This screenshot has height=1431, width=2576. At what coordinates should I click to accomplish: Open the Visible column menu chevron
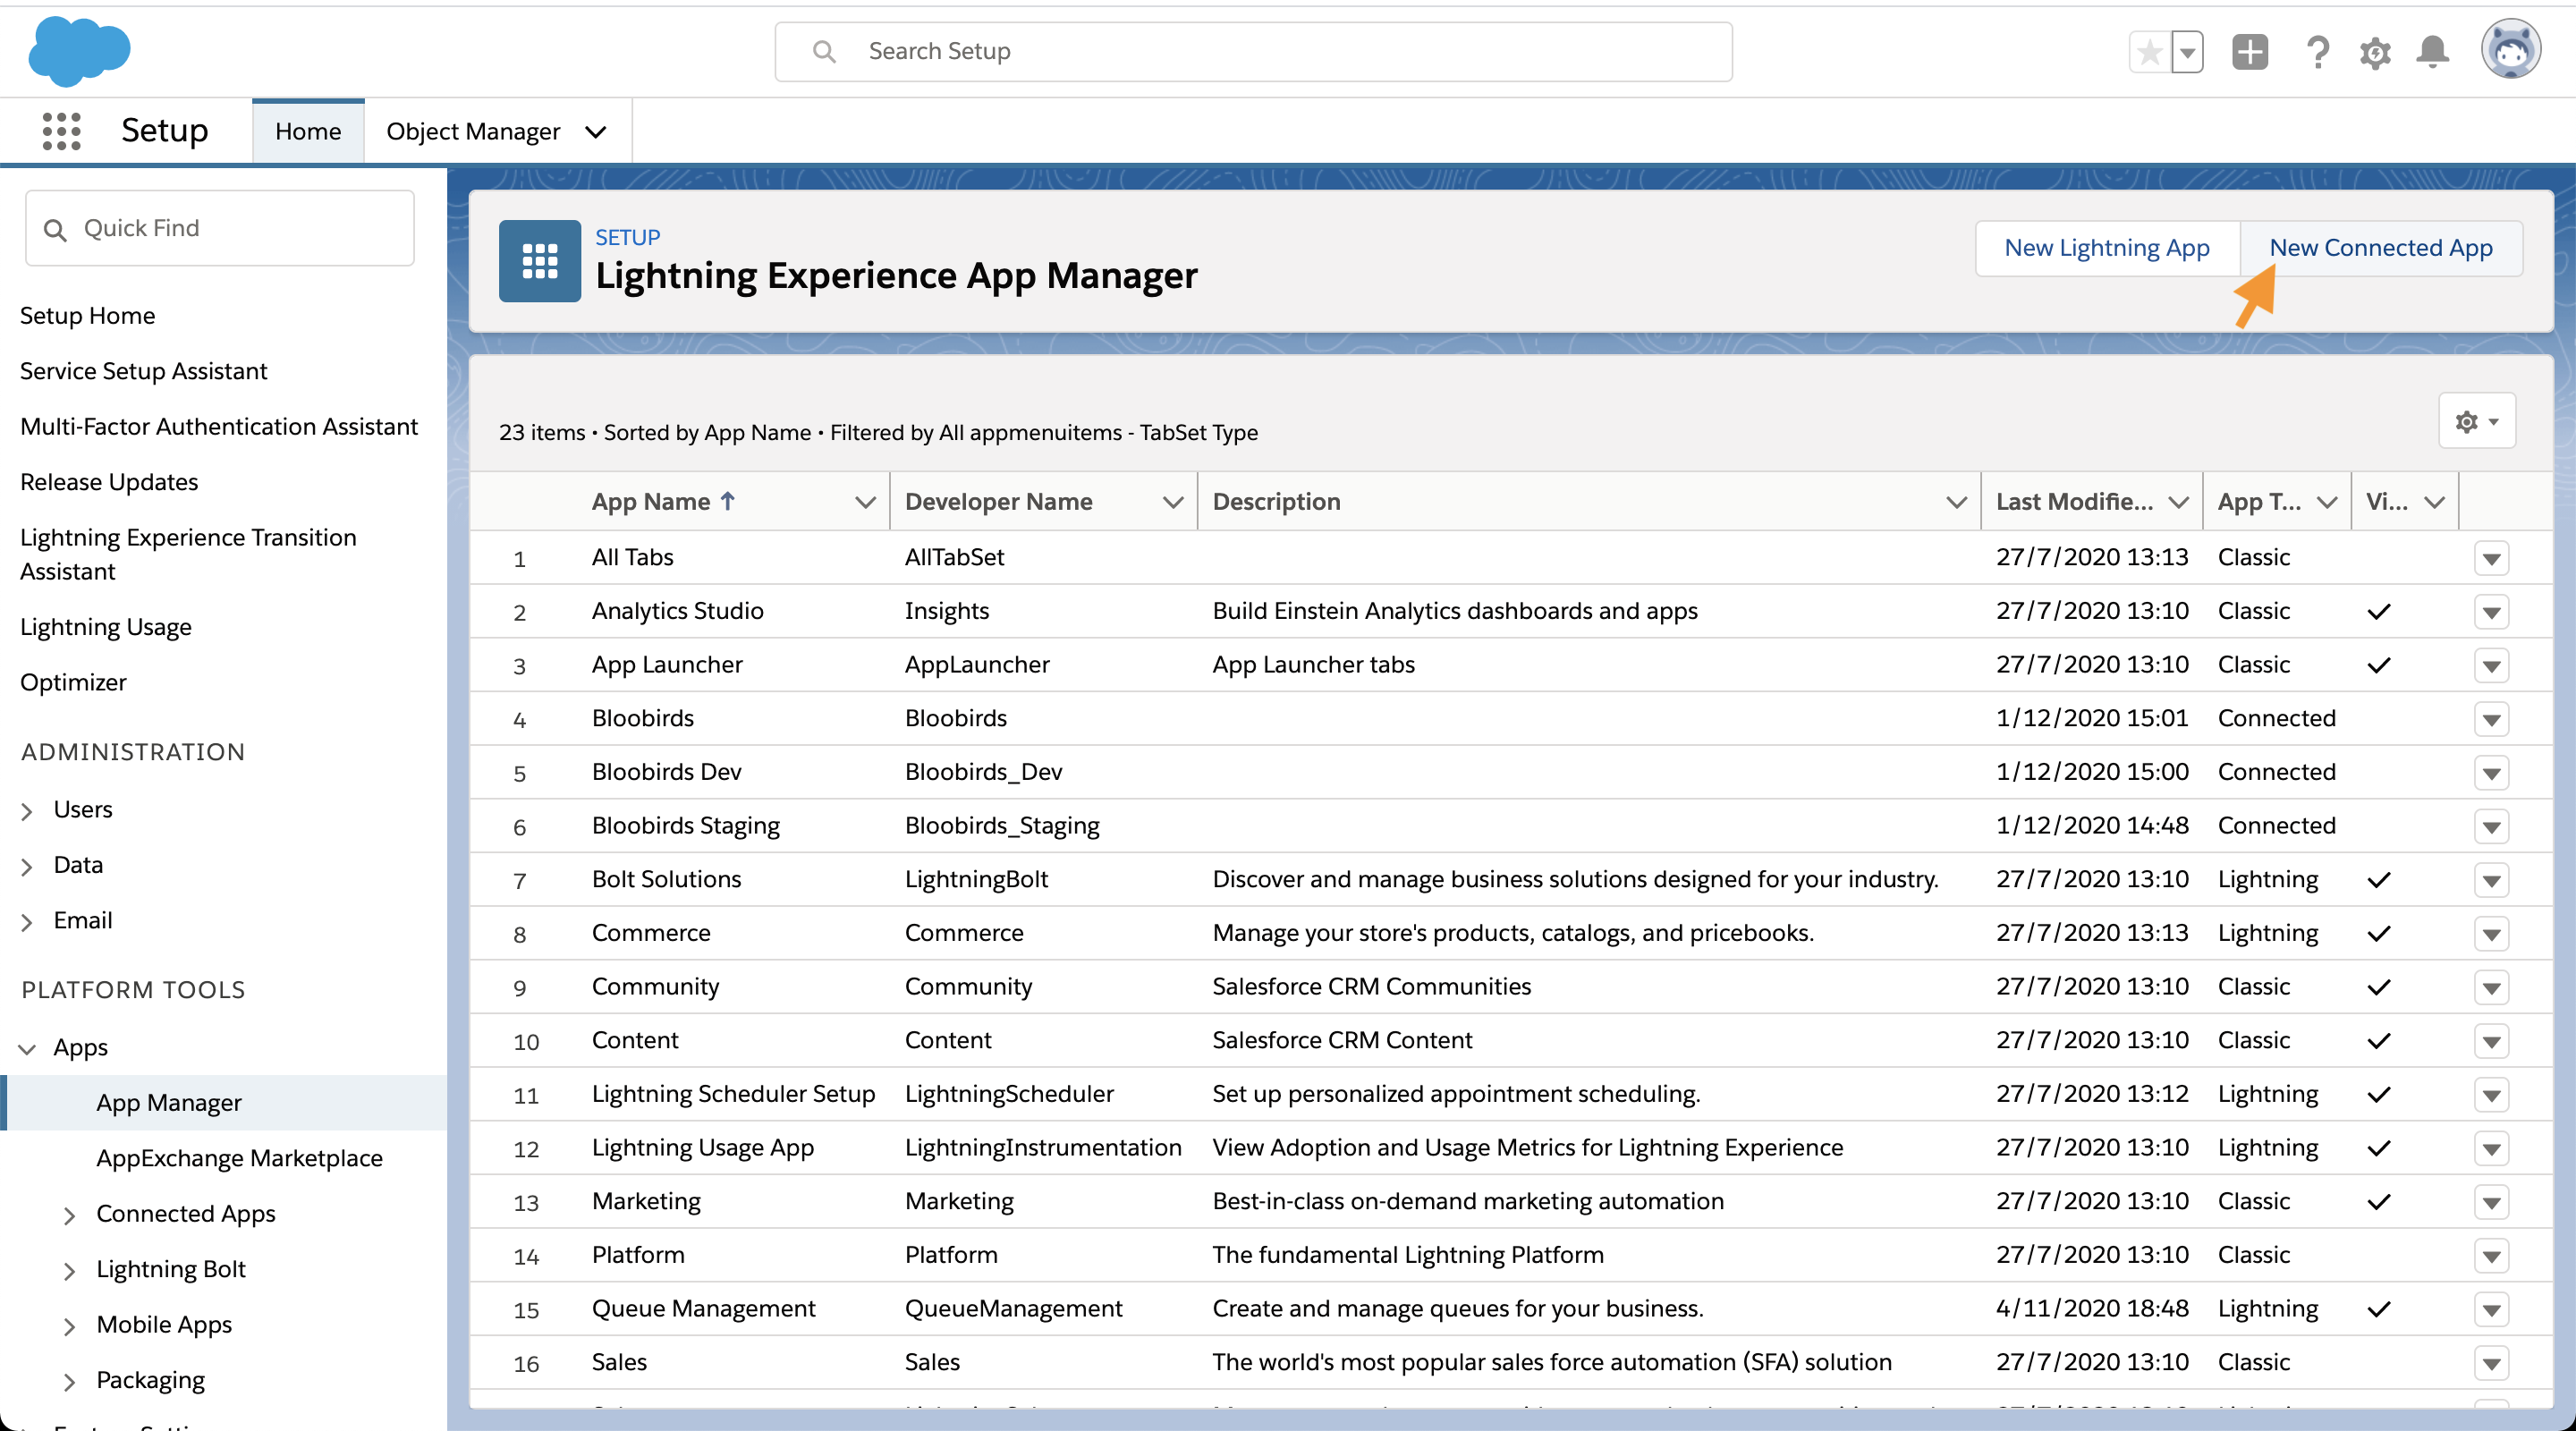[2434, 502]
